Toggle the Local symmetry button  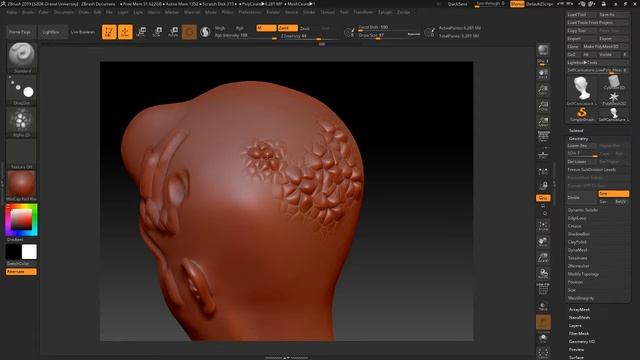[x=543, y=172]
